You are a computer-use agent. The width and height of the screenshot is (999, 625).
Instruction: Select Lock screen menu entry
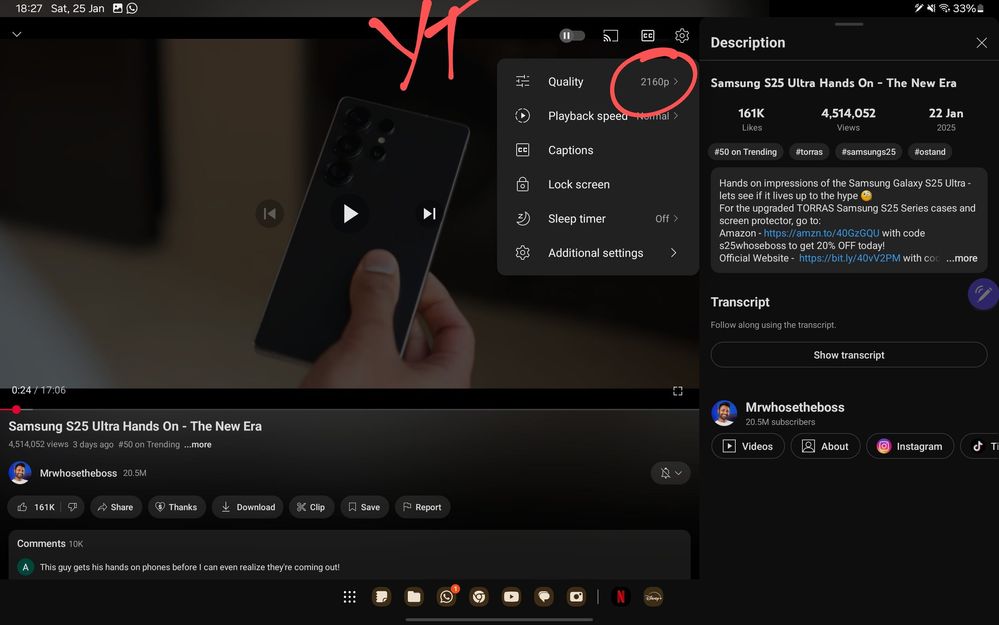pos(598,184)
